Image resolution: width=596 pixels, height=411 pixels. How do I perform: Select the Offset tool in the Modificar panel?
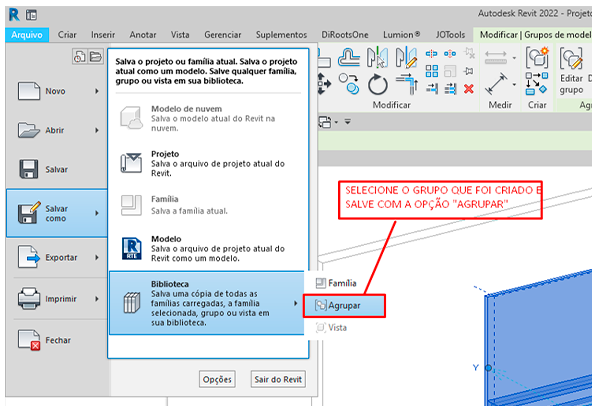coord(349,57)
